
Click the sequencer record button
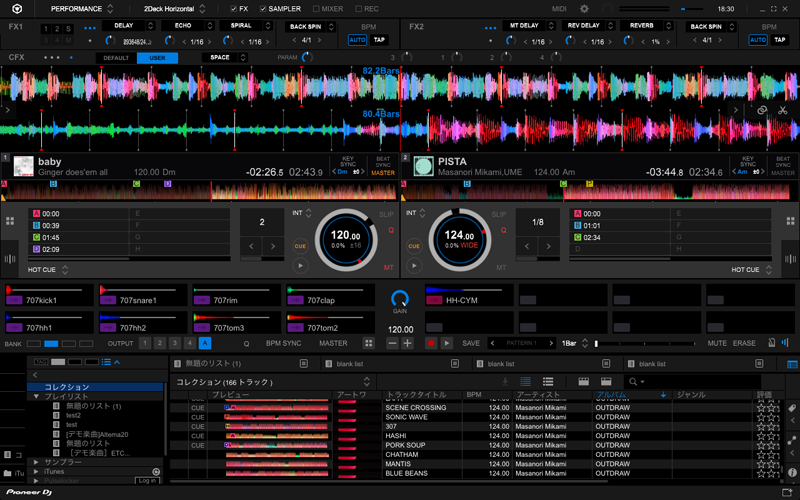pos(430,343)
